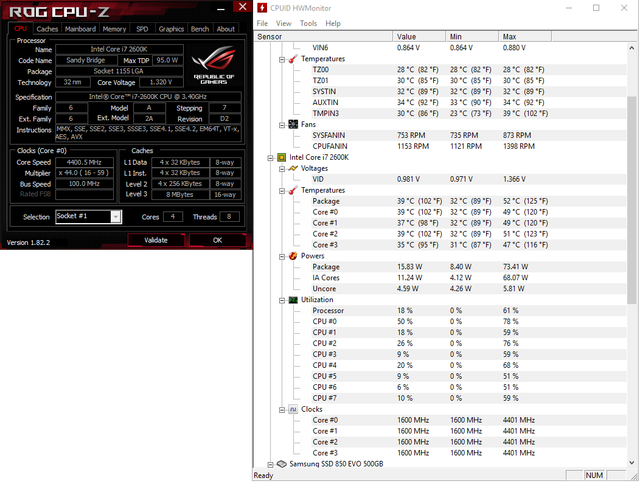
Task: Click the Powers flame icon
Action: 293,256
